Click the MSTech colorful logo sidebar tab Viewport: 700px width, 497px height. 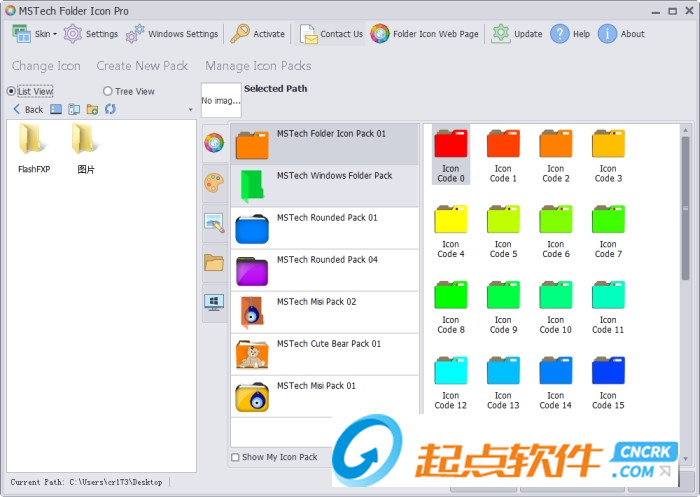(215, 143)
